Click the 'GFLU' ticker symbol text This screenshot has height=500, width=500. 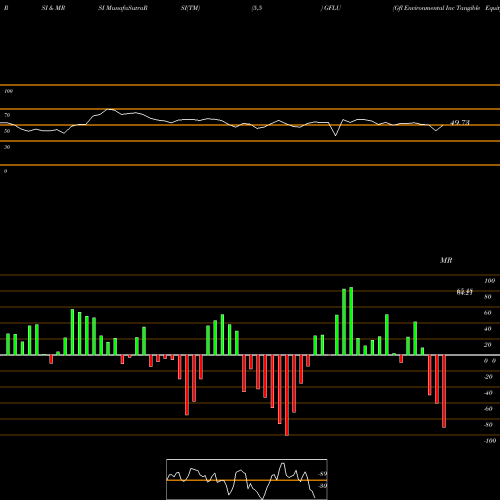(x=332, y=8)
